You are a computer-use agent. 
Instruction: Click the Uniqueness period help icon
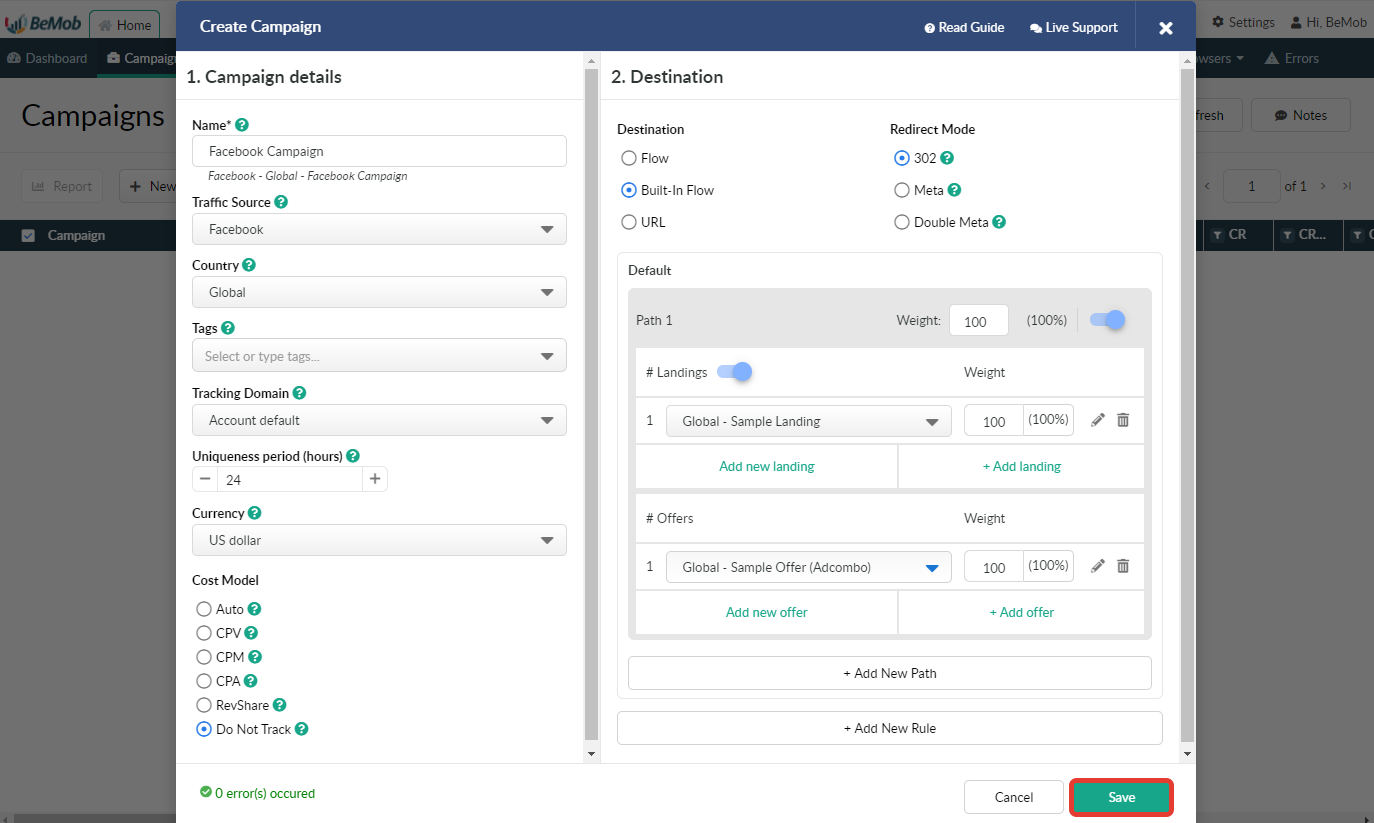pyautogui.click(x=353, y=456)
